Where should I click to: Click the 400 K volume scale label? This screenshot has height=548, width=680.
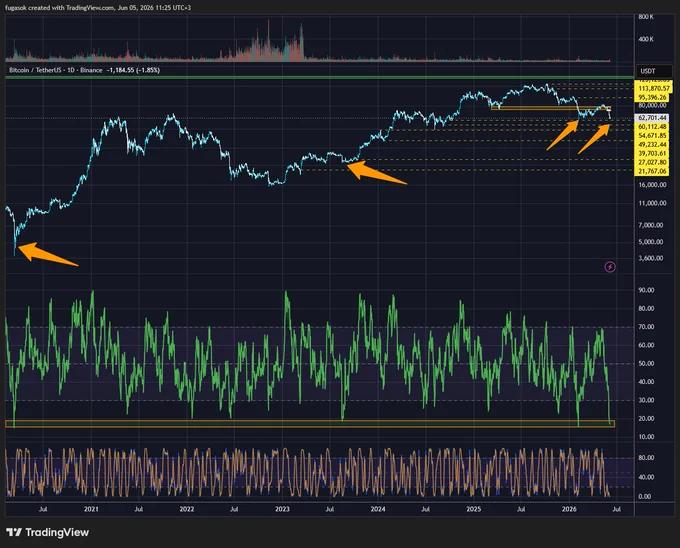(646, 39)
